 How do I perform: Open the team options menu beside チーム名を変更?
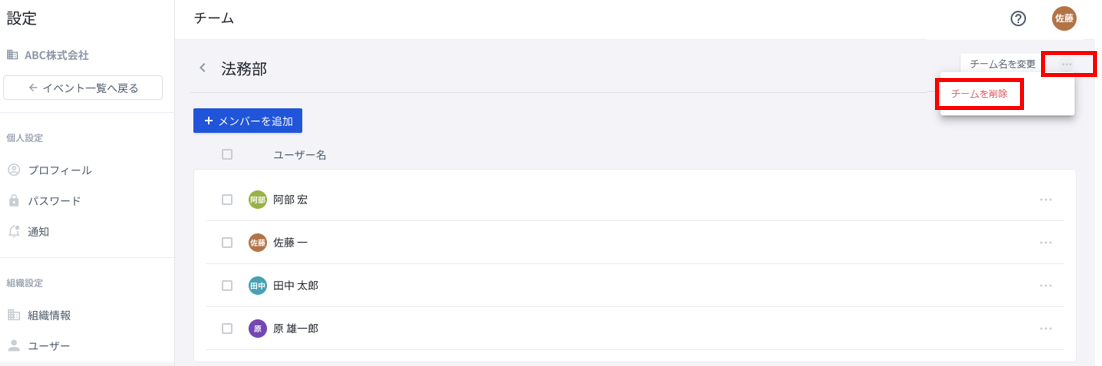point(1067,65)
